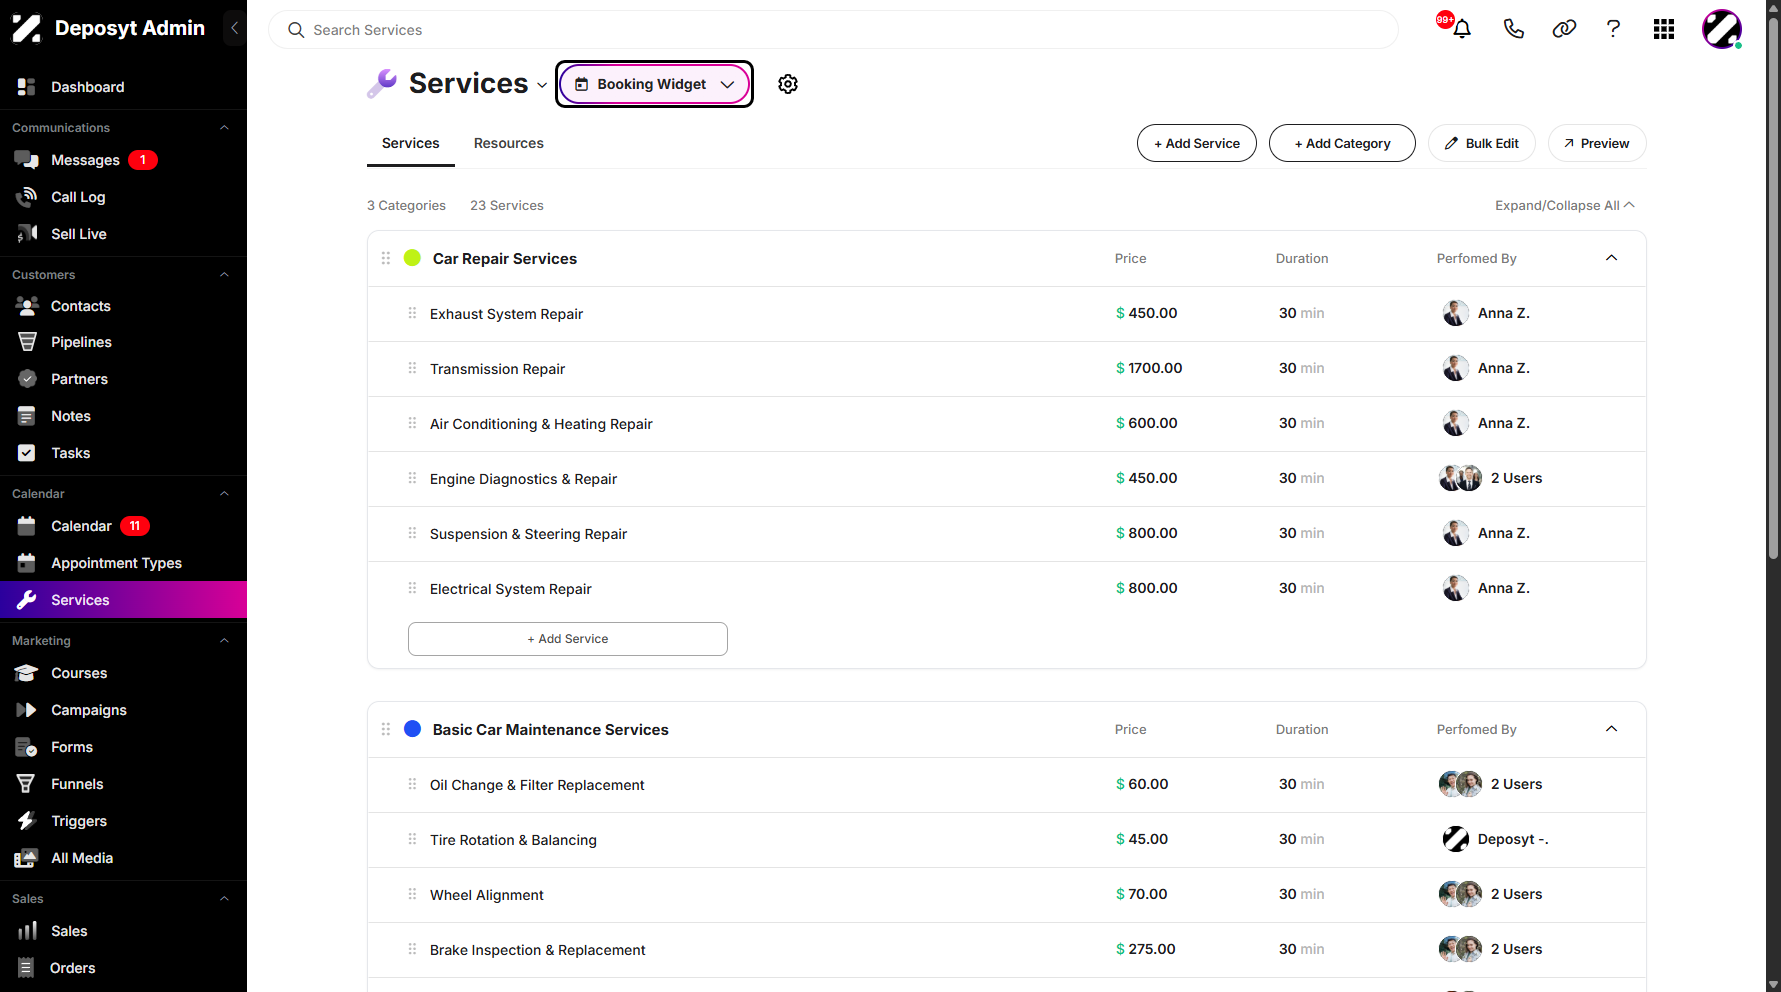The width and height of the screenshot is (1781, 992).
Task: Switch to the Resources tab
Action: [x=509, y=143]
